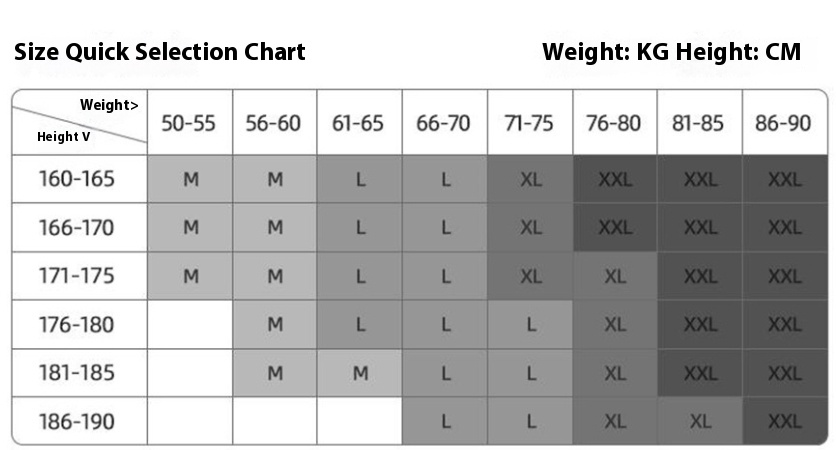This screenshot has width=836, height=450.
Task: Click the 71-75 weight column header
Action: pos(530,123)
